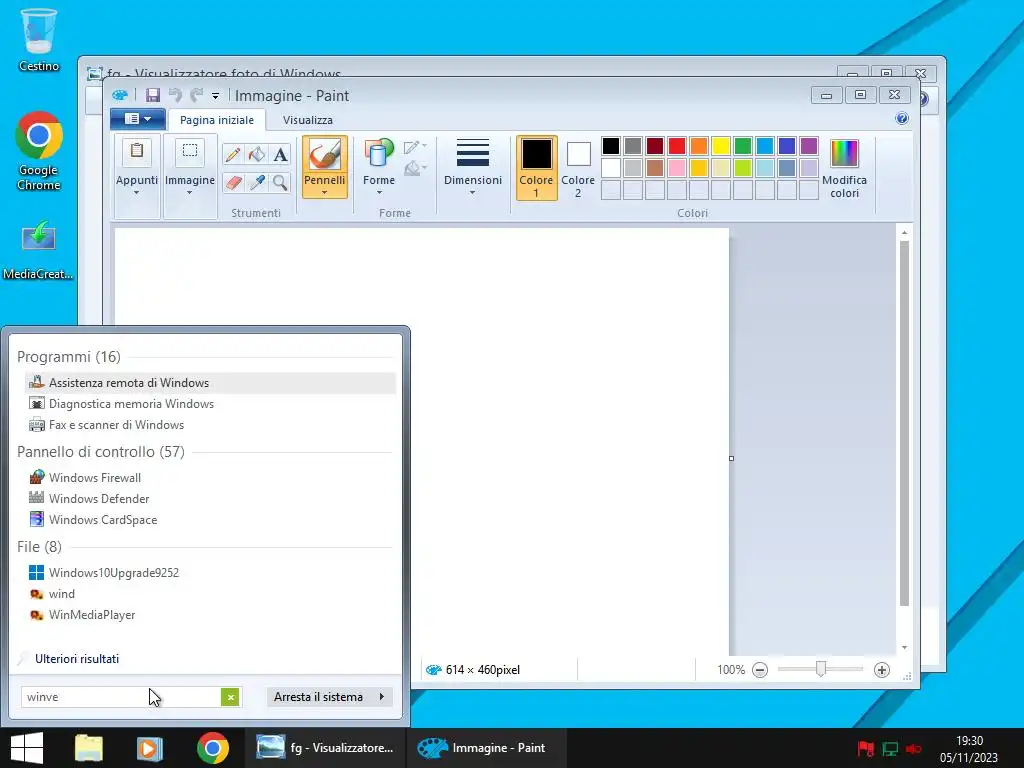Open Fax e scanner di Windows result
Image resolution: width=1024 pixels, height=768 pixels.
[x=210, y=424]
